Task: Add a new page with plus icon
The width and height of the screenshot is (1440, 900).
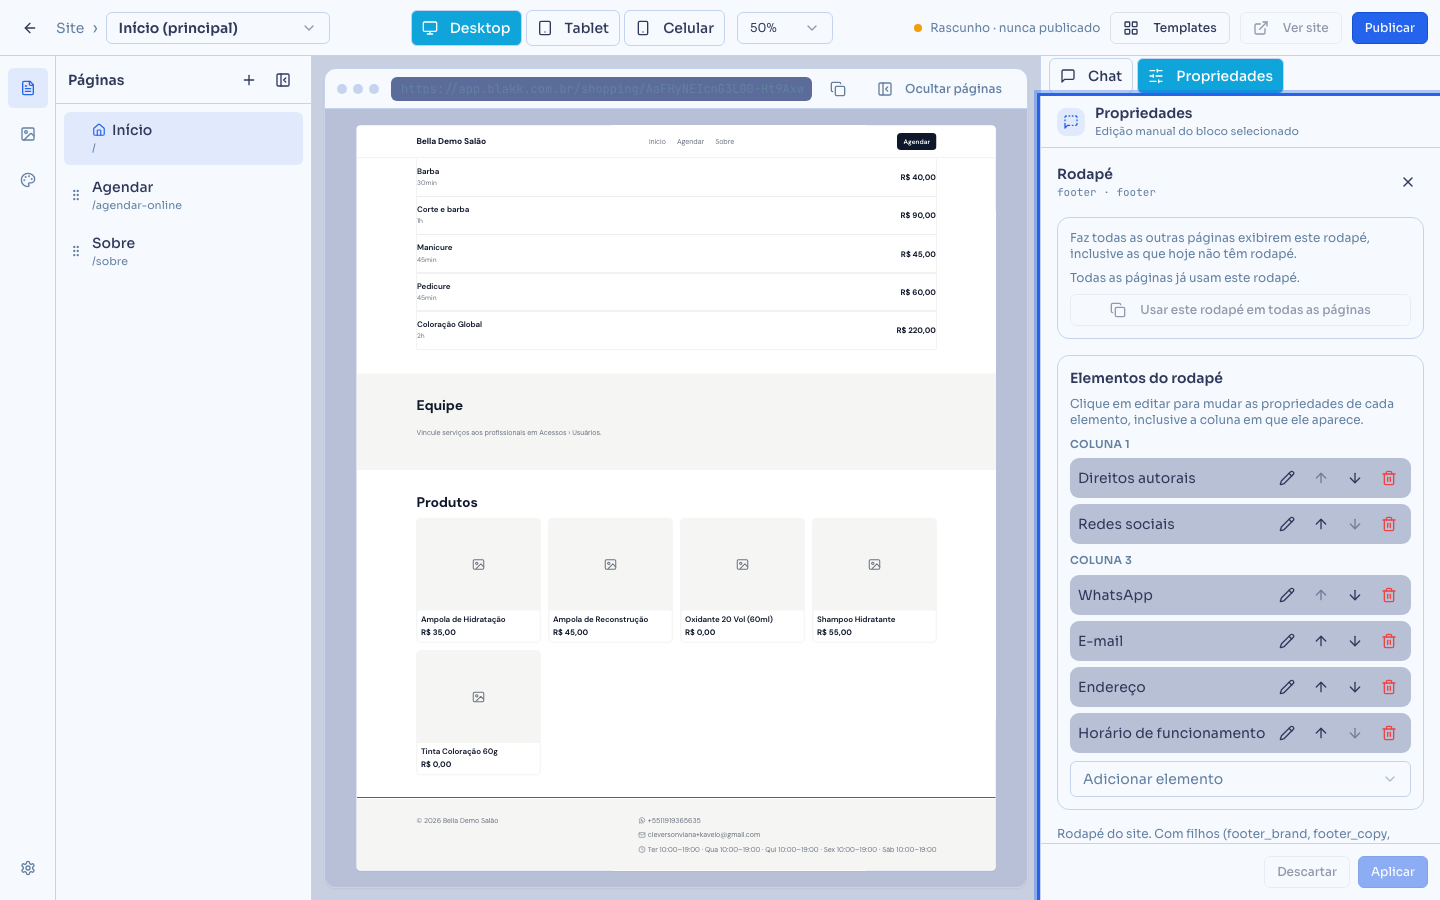Action: (x=249, y=80)
